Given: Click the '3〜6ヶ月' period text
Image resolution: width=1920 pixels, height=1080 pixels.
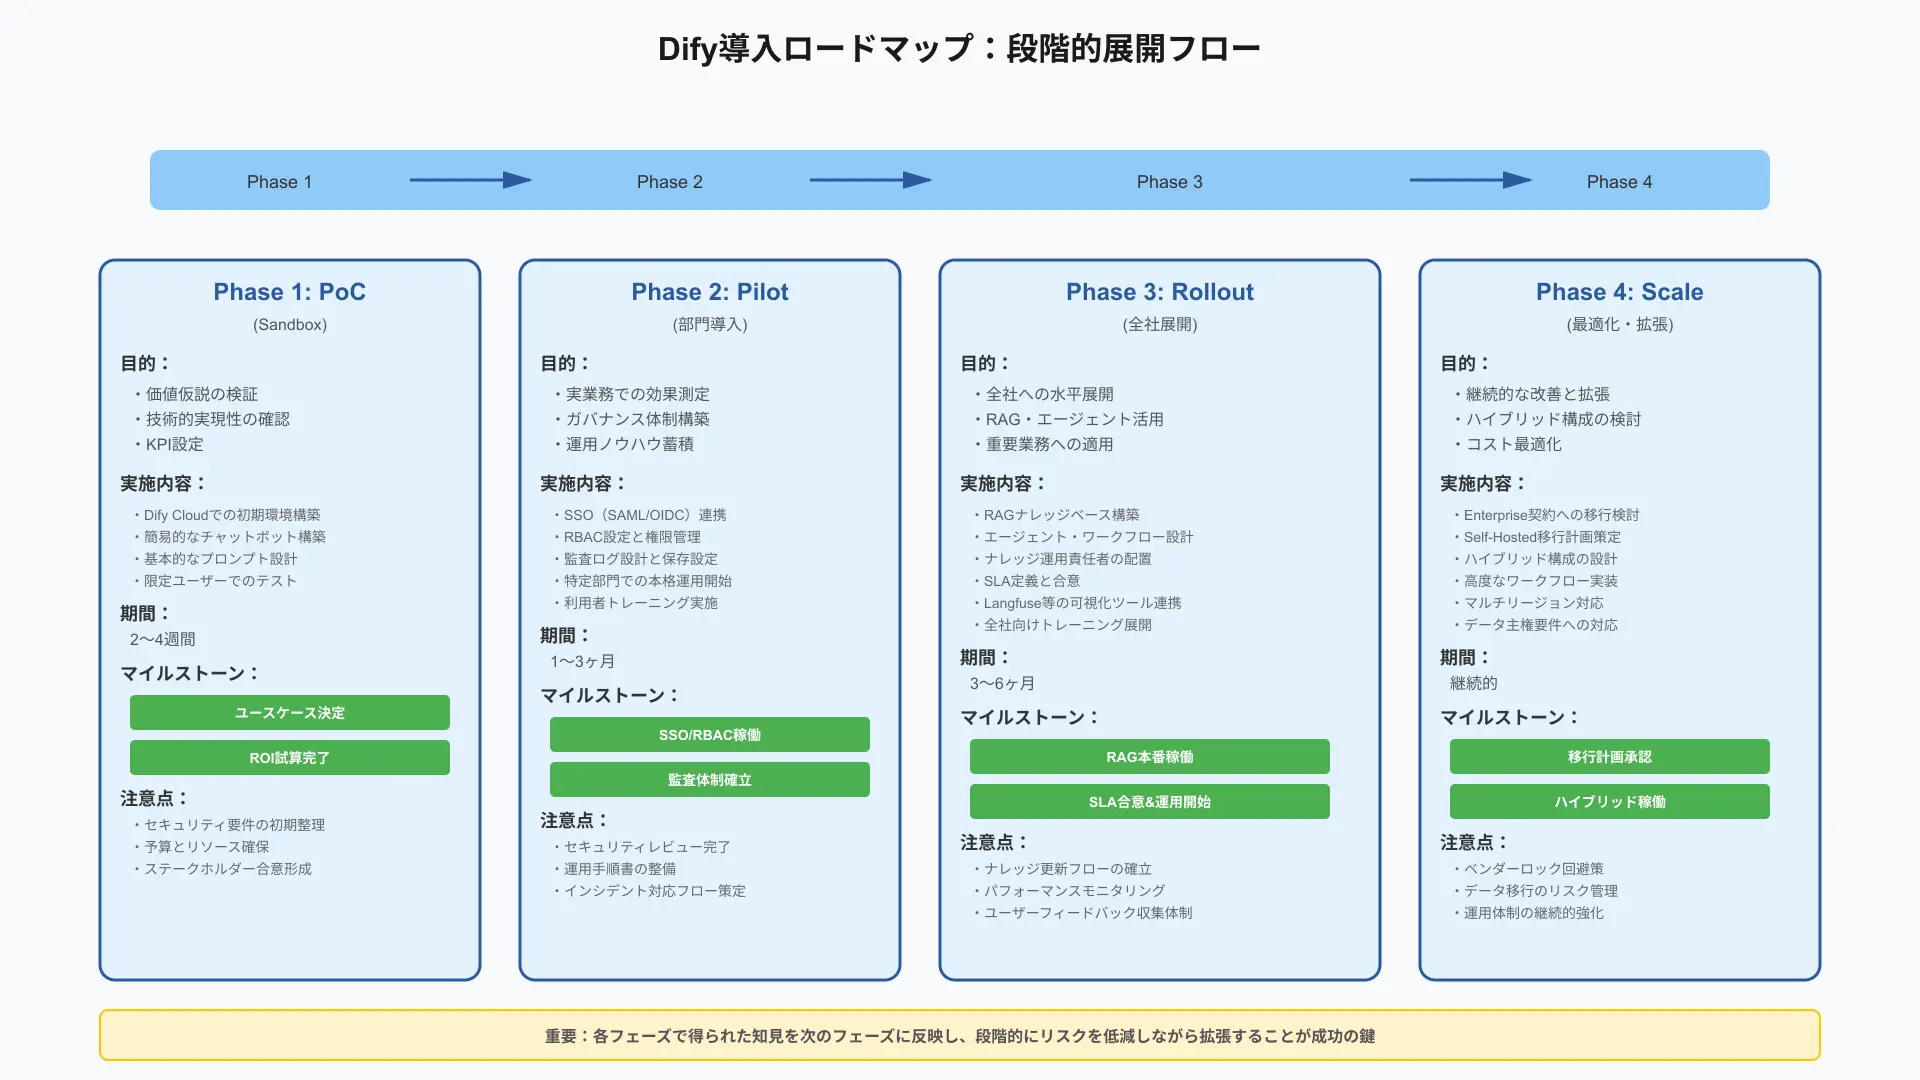Looking at the screenshot, I should (1002, 683).
